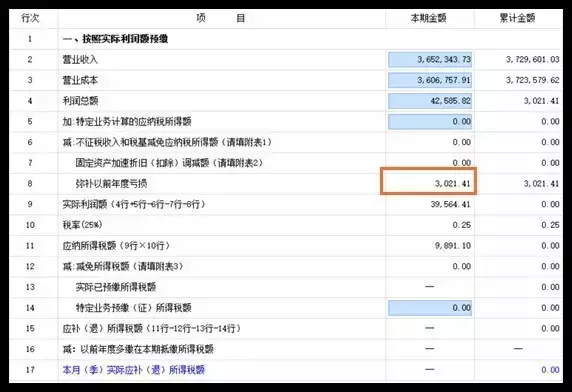The image size is (572, 392).
Task: Click the 行次 column header
Action: pyautogui.click(x=30, y=18)
